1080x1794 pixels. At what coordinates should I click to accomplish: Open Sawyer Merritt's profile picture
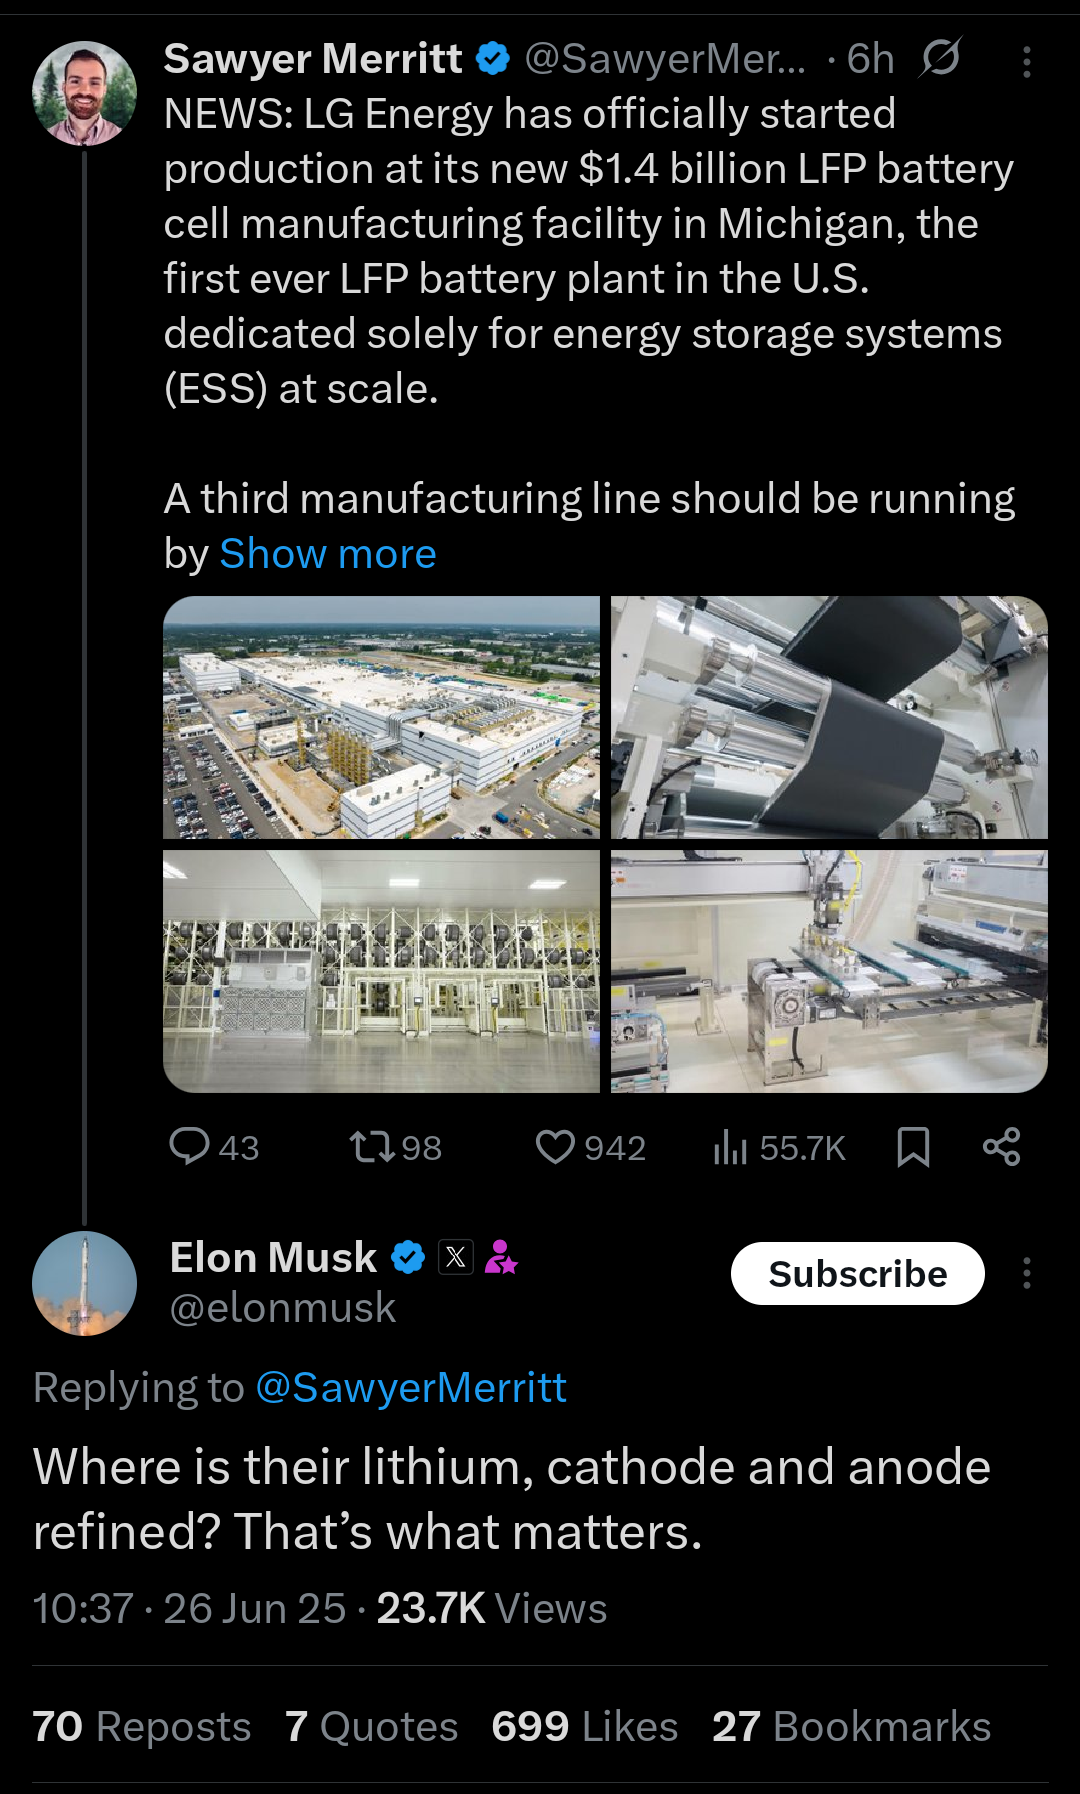click(x=85, y=93)
